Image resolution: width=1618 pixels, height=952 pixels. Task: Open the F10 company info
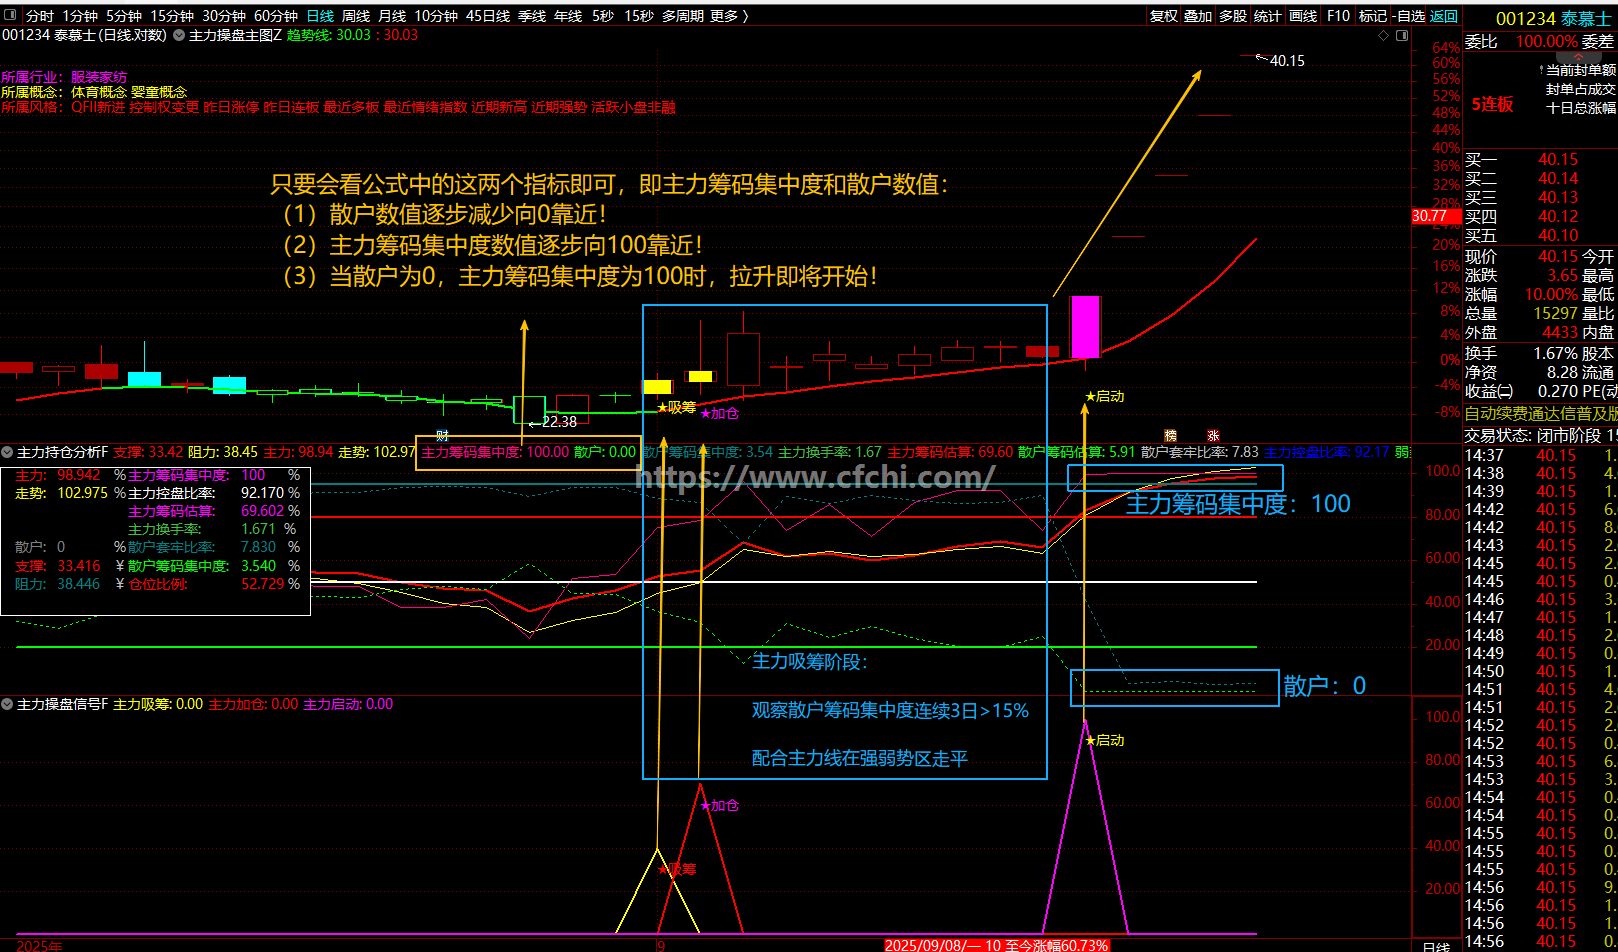pyautogui.click(x=1338, y=16)
